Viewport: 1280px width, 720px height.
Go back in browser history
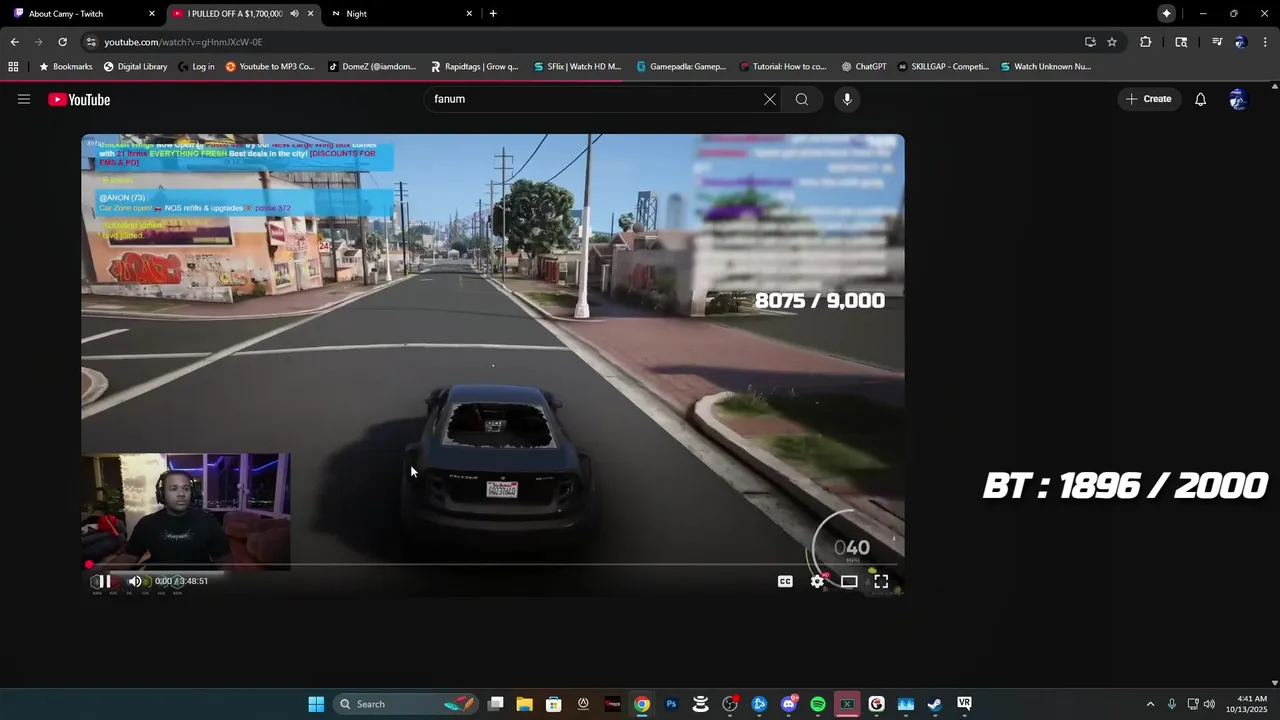coord(14,42)
